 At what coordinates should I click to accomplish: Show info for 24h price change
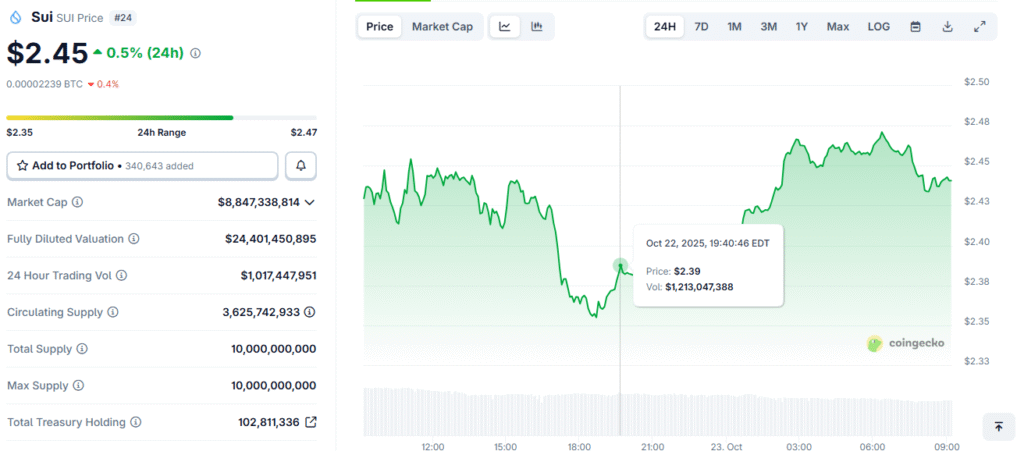tap(195, 53)
